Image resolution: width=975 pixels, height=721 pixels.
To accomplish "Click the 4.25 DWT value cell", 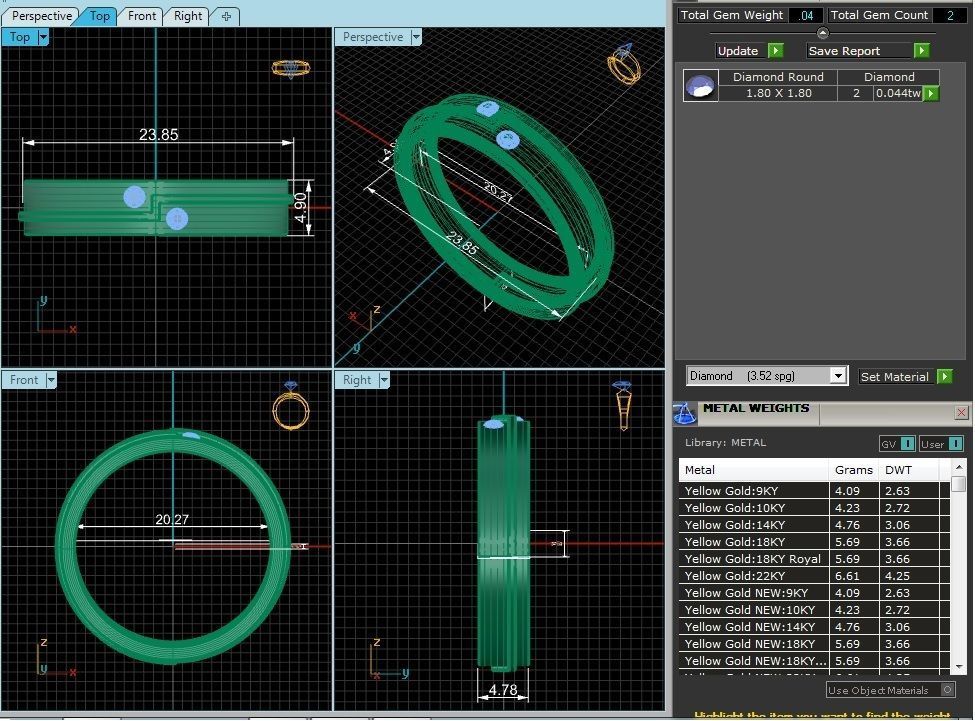I will (x=908, y=576).
